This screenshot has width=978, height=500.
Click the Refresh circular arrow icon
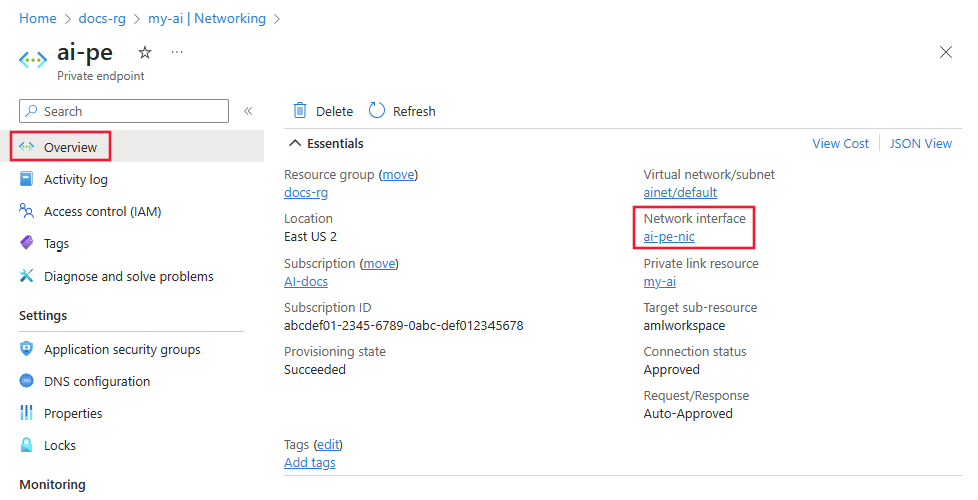tap(377, 111)
